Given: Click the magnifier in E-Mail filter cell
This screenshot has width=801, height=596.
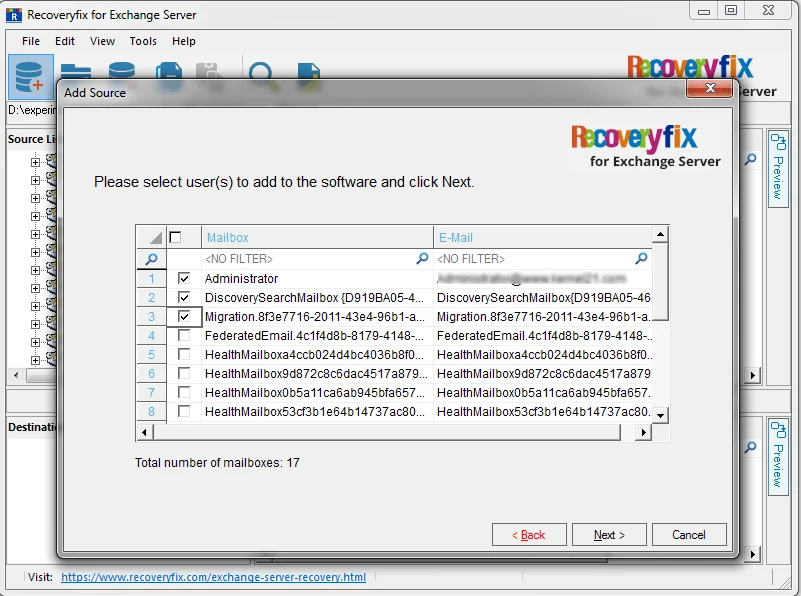Looking at the screenshot, I should [x=642, y=258].
